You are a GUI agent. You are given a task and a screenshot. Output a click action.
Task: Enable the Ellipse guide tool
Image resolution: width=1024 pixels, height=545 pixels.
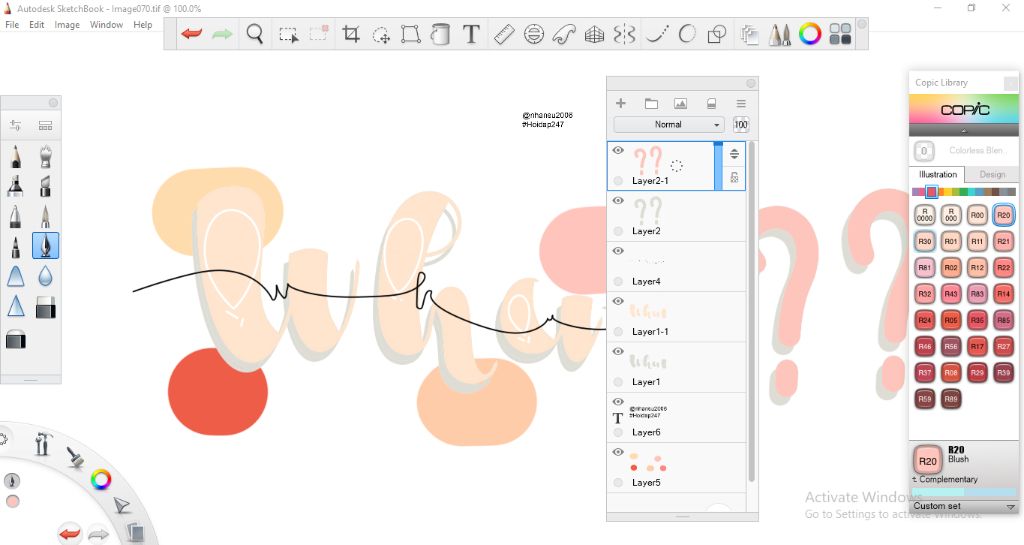[534, 34]
